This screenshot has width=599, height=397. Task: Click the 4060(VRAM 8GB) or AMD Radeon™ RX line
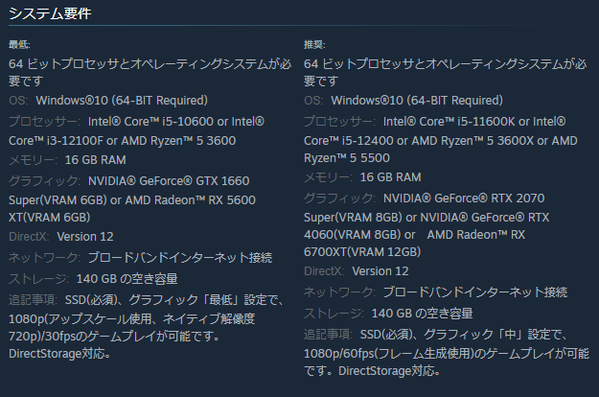414,235
